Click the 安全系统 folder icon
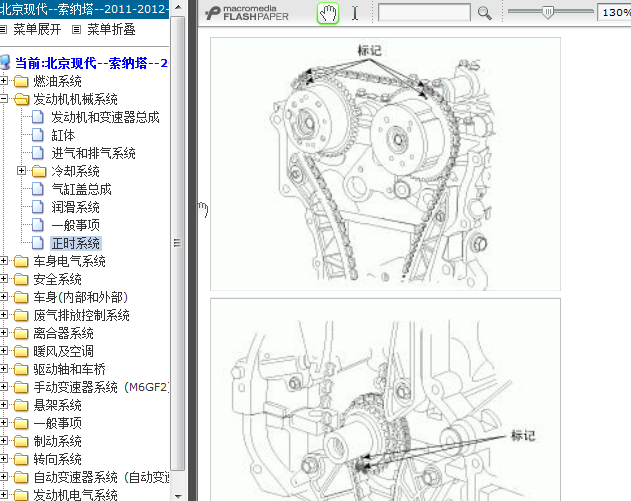The height and width of the screenshot is (501, 631). [21, 279]
